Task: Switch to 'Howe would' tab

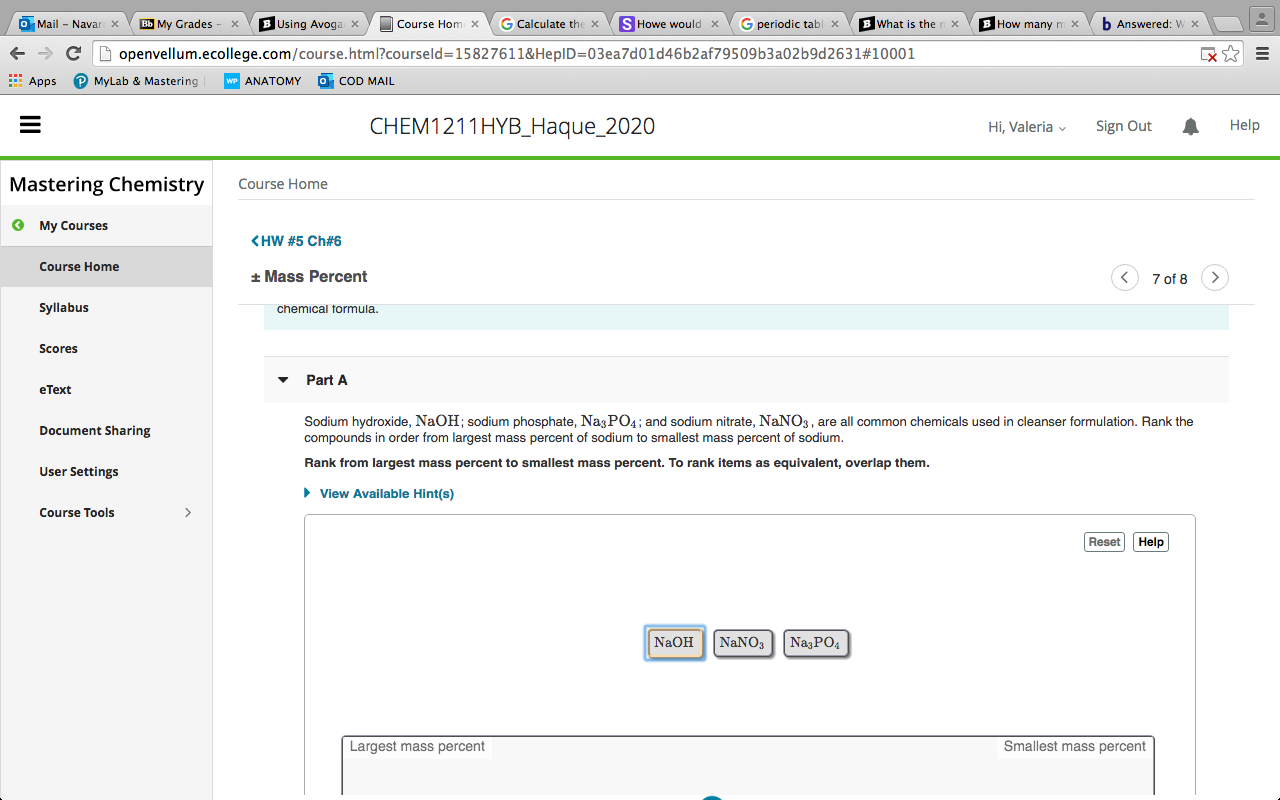Action: point(668,23)
